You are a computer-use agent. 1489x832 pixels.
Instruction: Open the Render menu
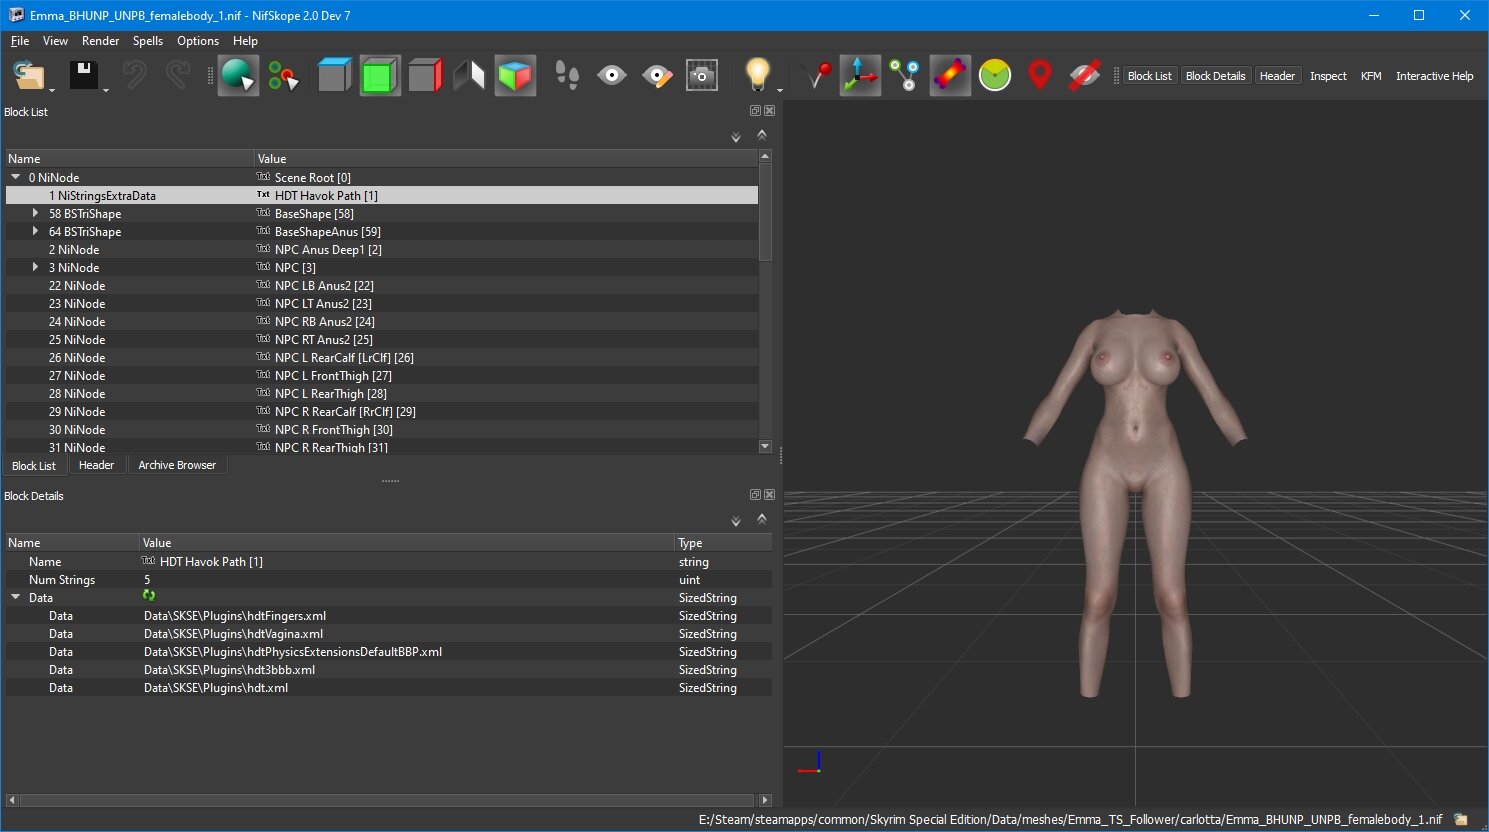point(100,41)
